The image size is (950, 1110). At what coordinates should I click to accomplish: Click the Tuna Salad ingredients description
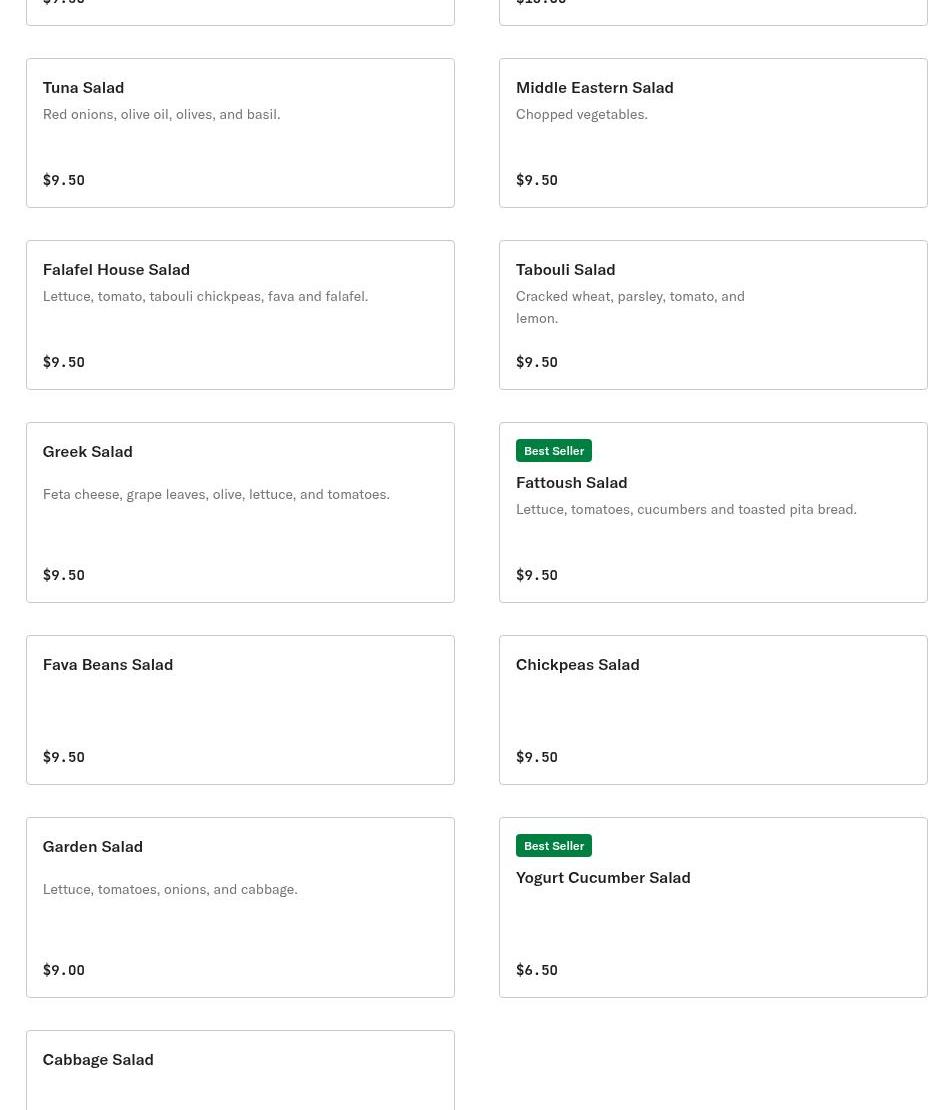click(x=161, y=114)
